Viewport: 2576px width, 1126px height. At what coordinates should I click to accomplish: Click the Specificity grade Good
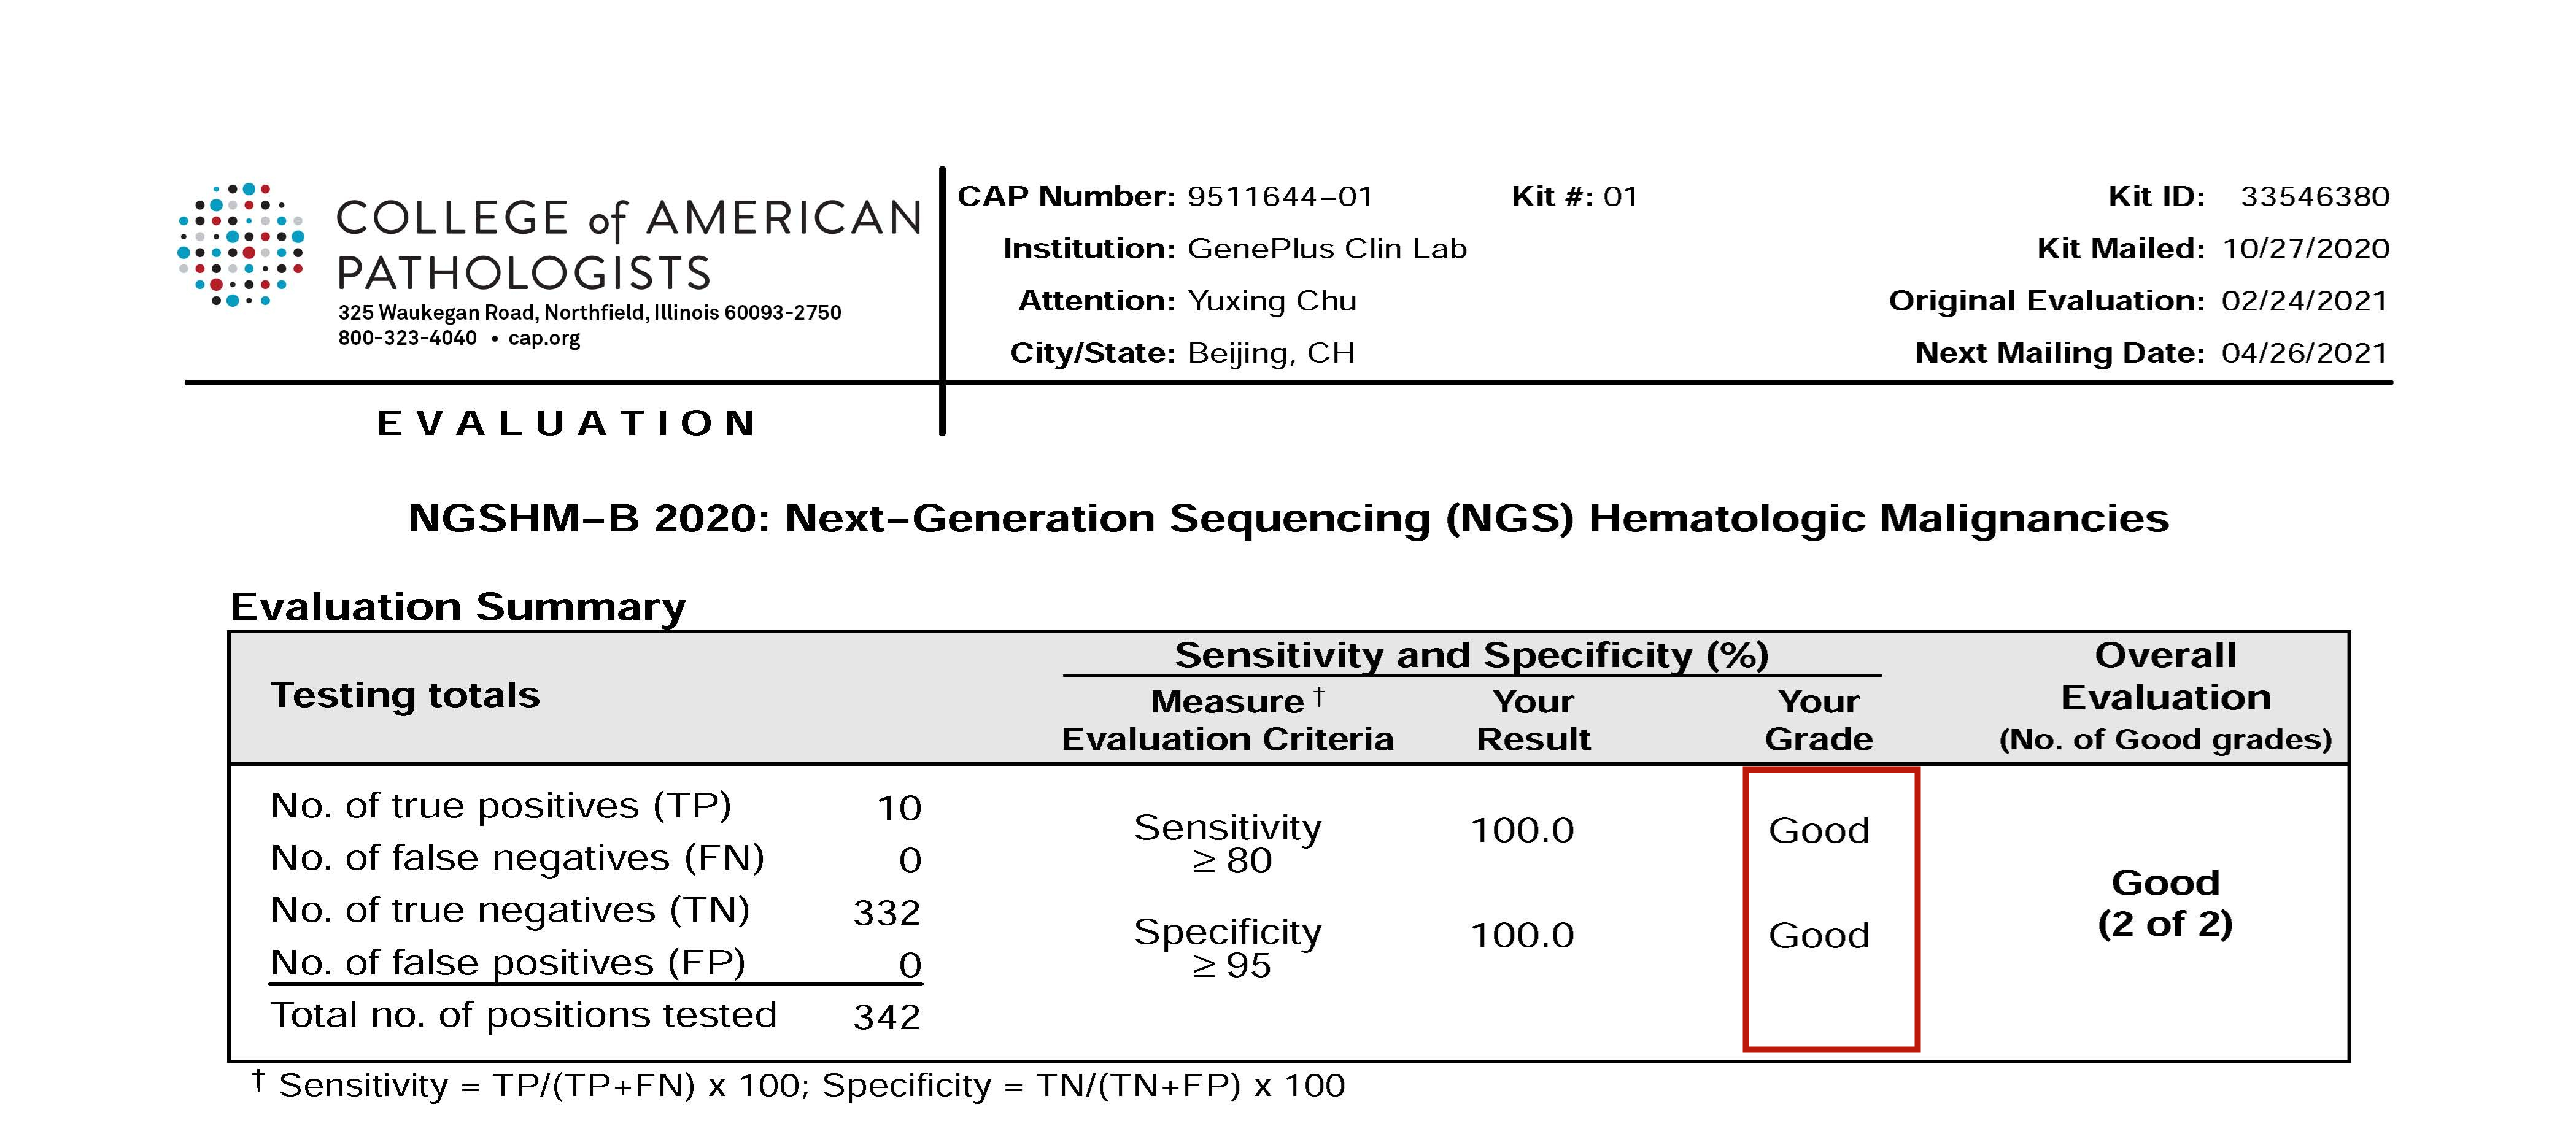point(1819,935)
